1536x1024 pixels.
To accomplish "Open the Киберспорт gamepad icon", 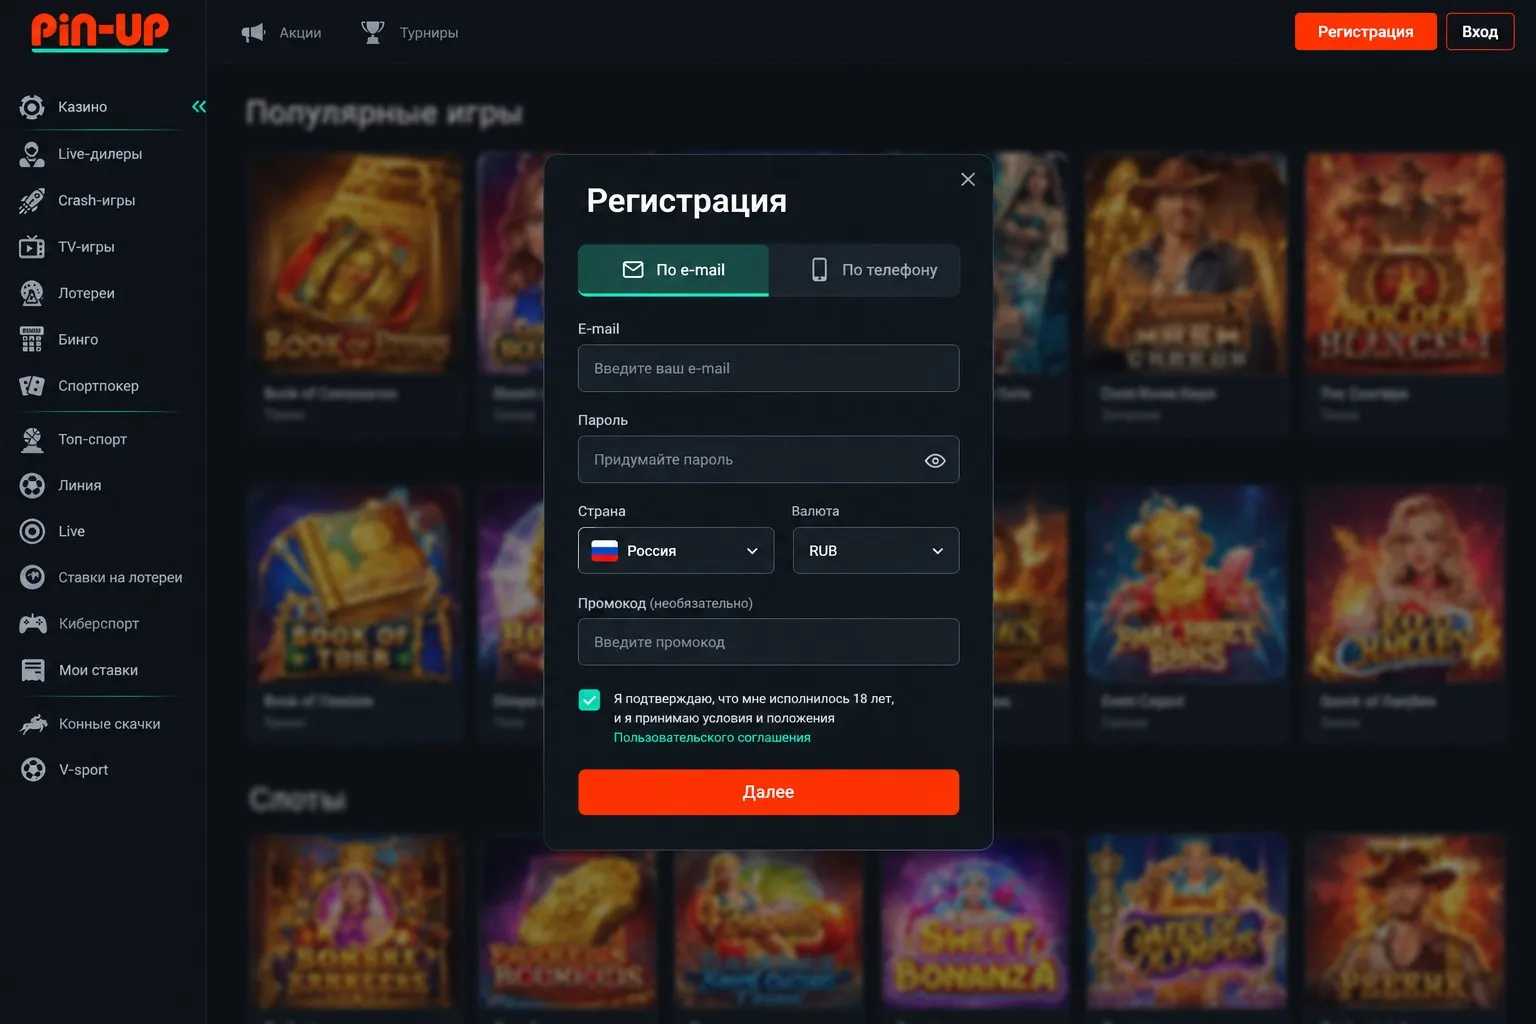I will pyautogui.click(x=33, y=624).
